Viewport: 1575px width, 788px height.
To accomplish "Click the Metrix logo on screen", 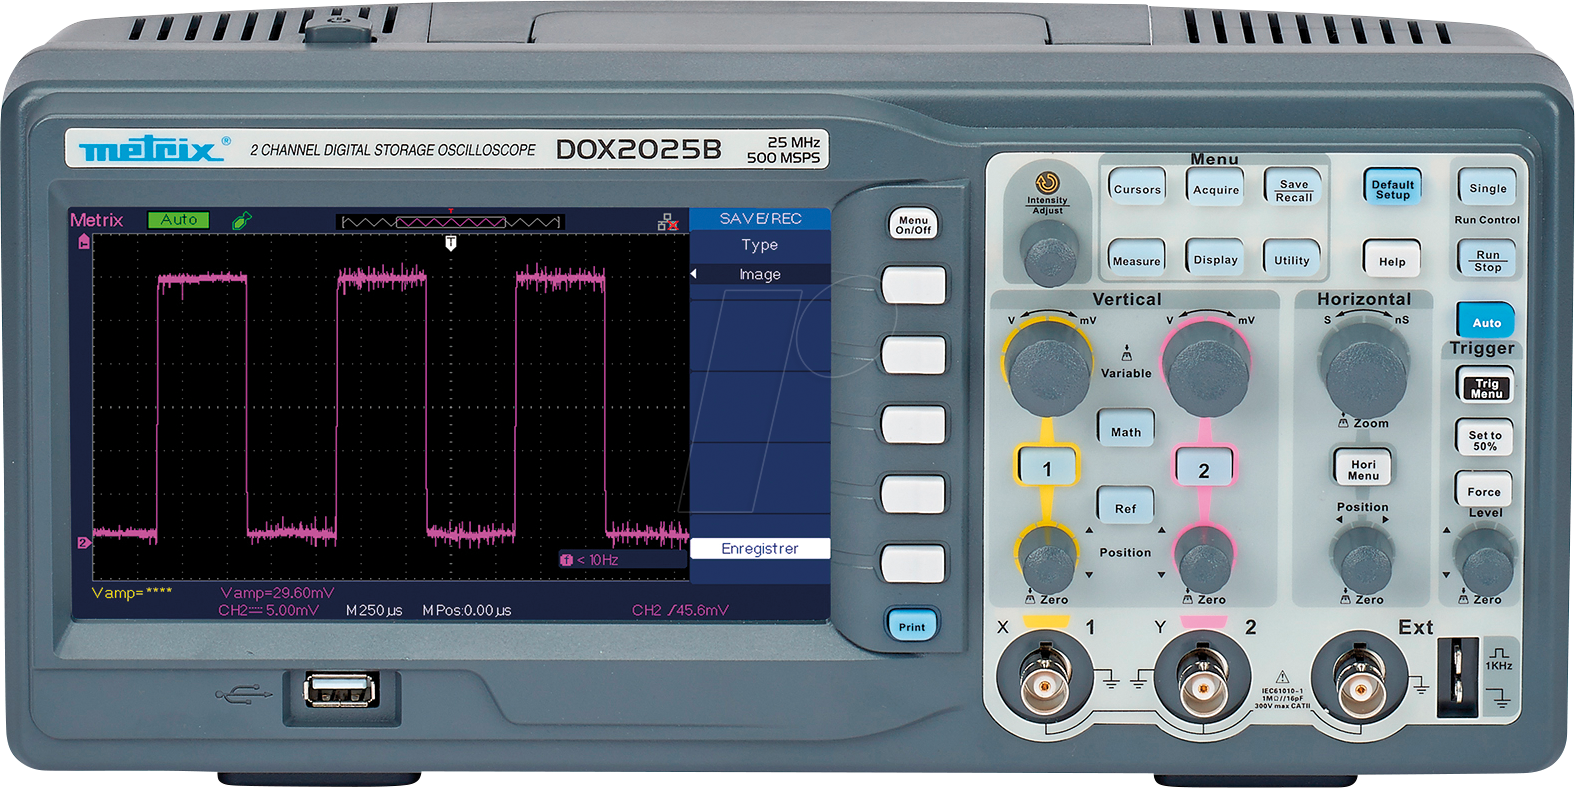I will coord(97,219).
